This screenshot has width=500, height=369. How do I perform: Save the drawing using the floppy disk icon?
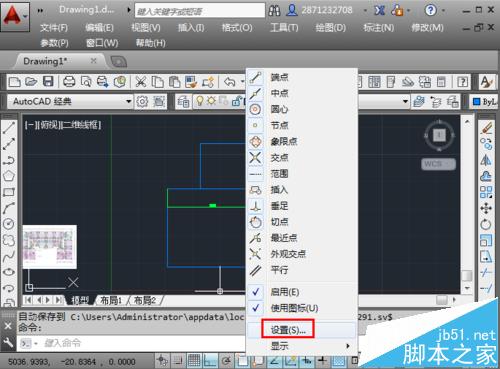pos(48,82)
